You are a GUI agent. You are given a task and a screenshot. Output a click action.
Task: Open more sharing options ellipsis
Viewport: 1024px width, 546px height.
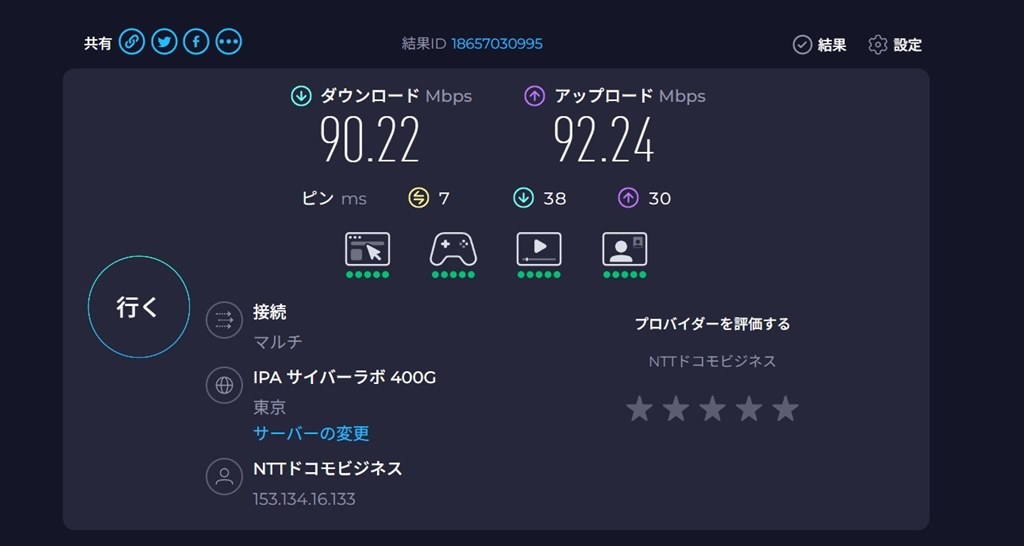pos(229,42)
